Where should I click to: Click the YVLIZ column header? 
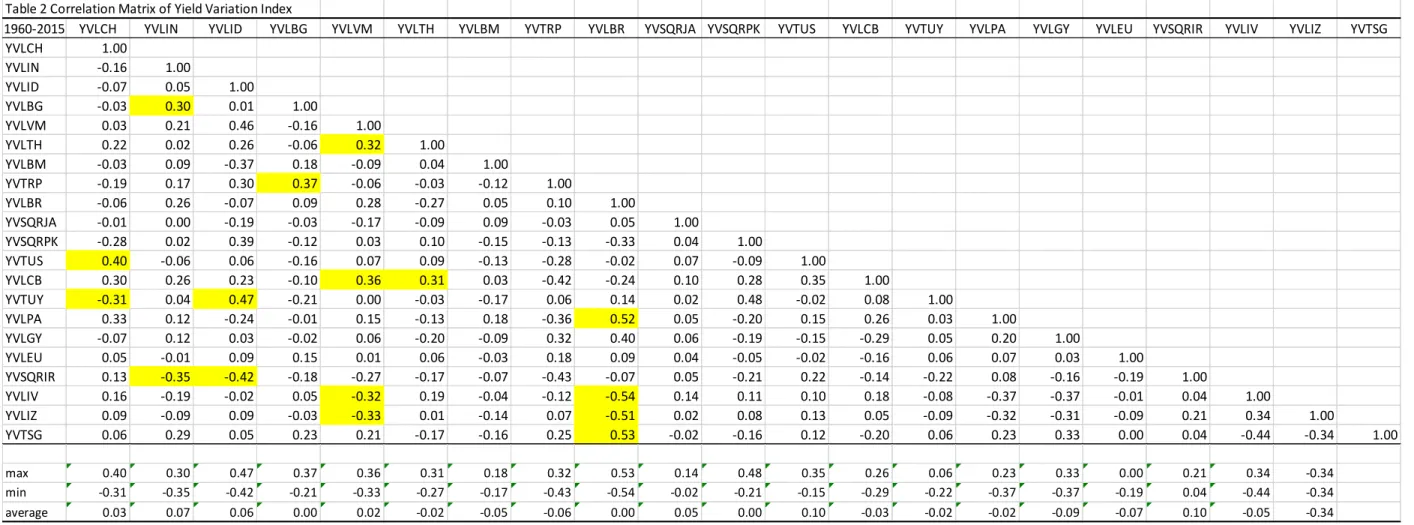coord(1304,28)
